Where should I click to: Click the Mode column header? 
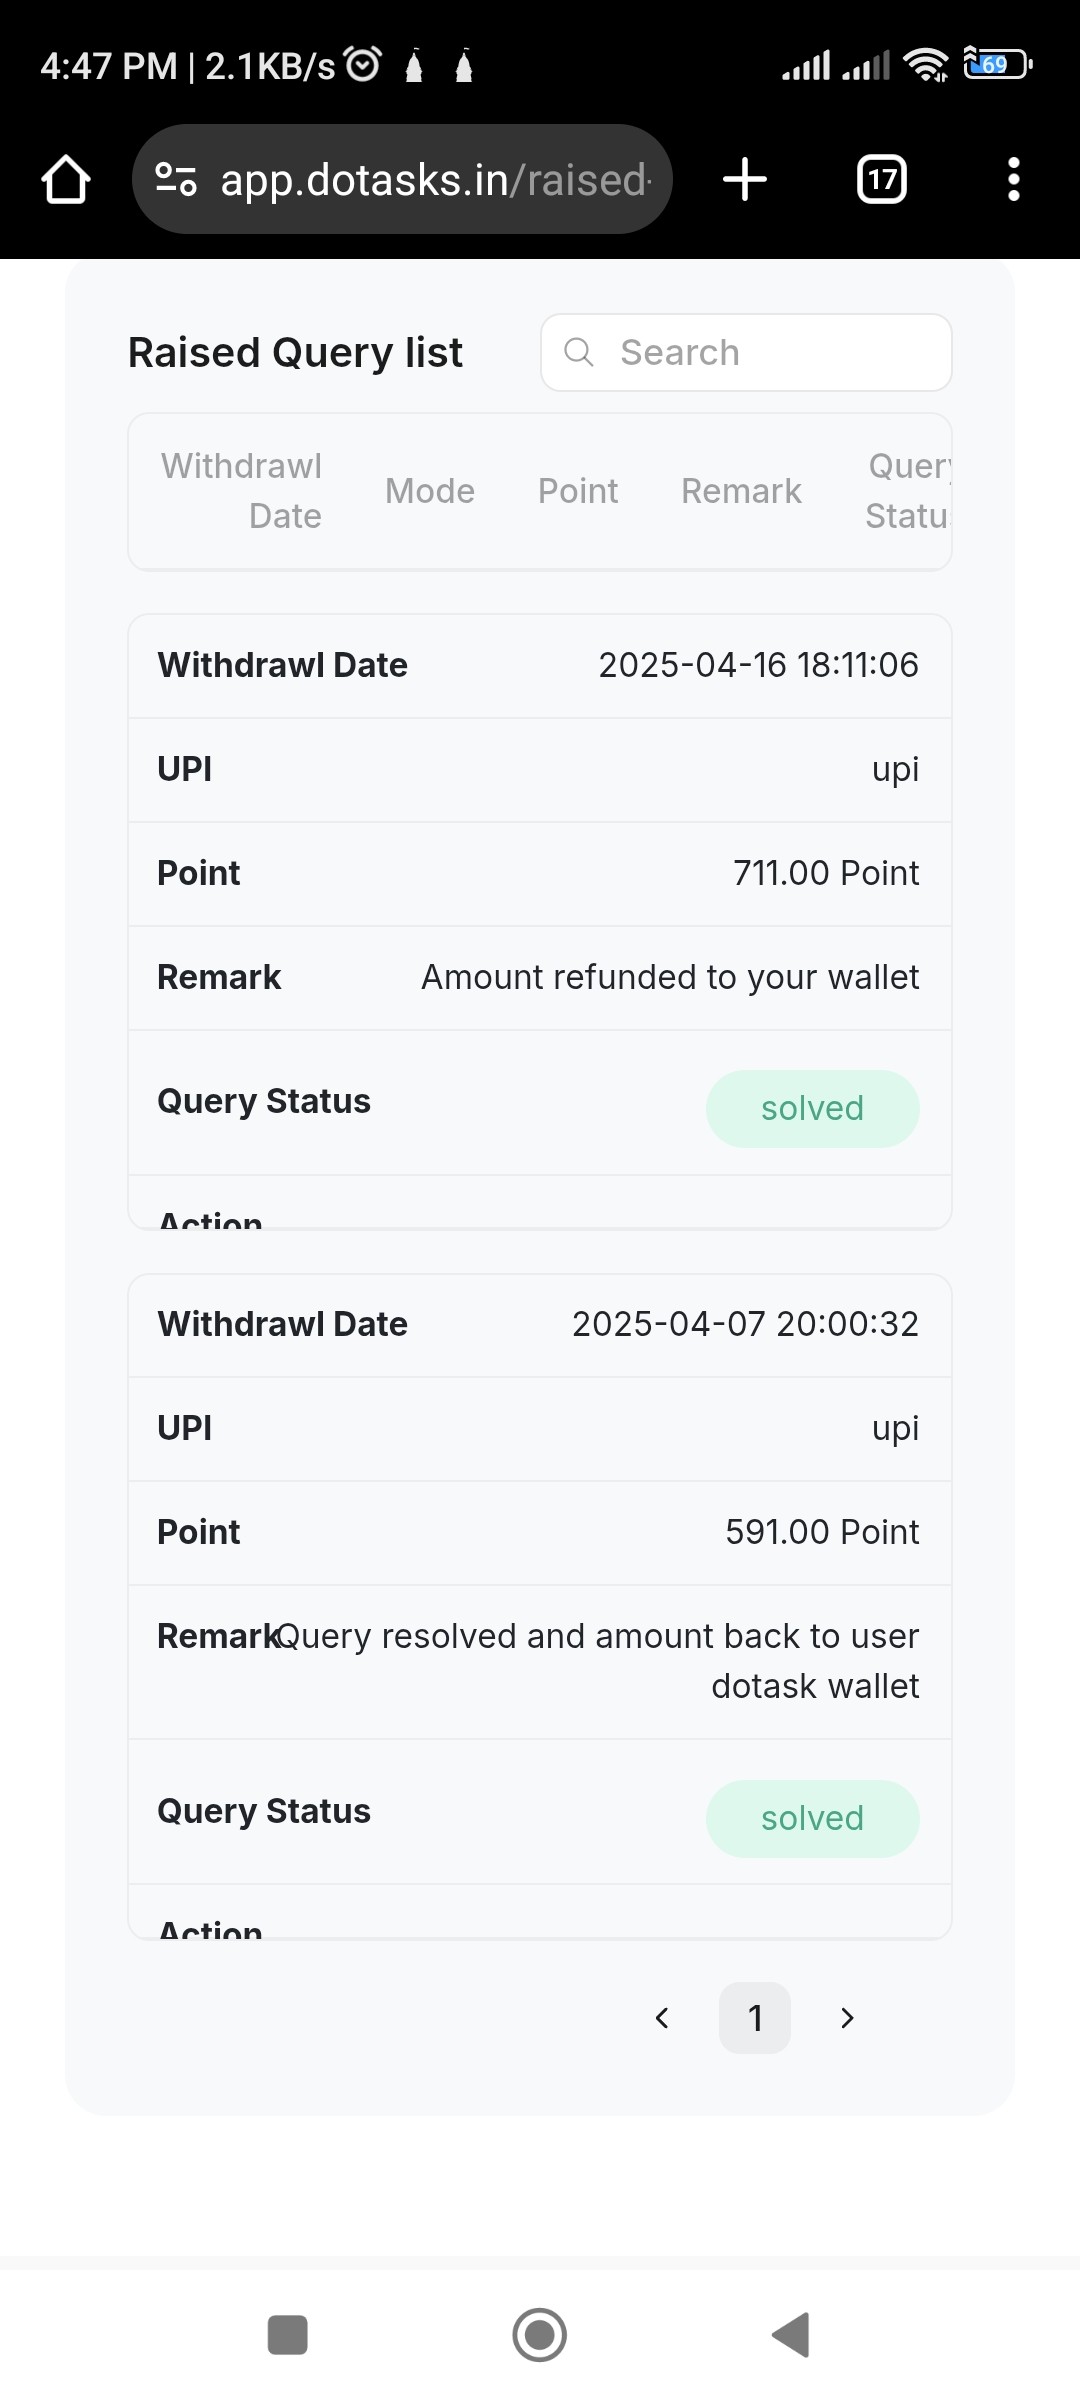click(430, 491)
